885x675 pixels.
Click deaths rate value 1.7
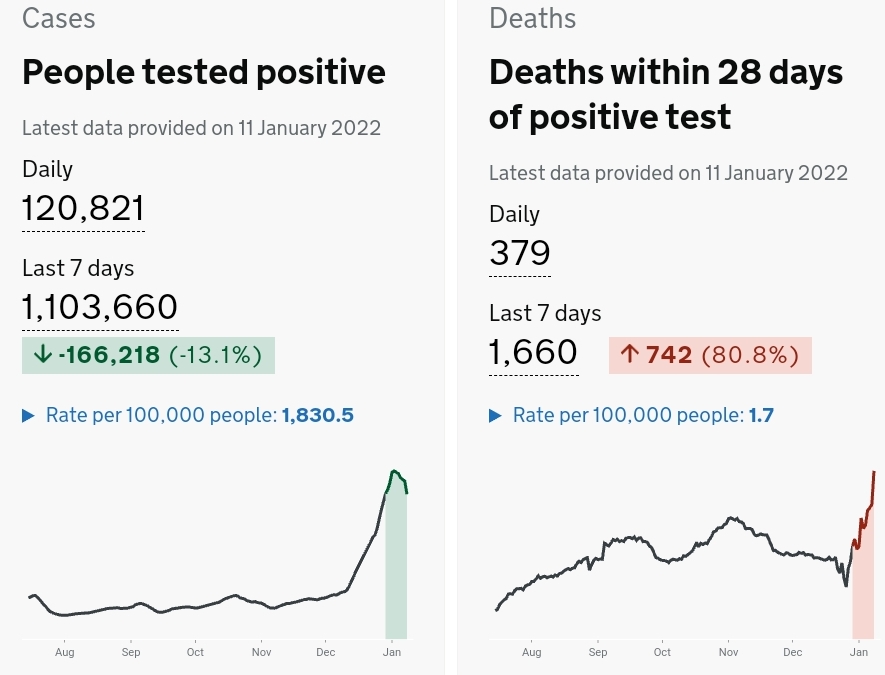point(761,415)
